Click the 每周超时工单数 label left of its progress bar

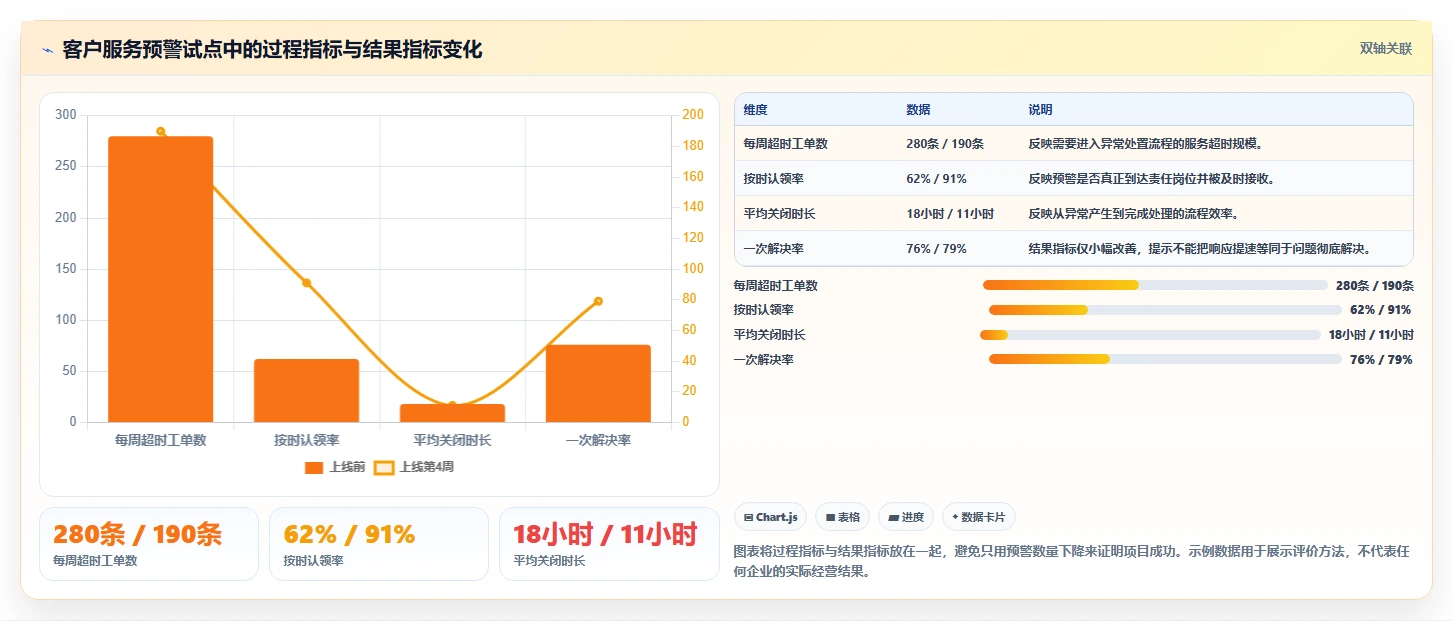(775, 286)
